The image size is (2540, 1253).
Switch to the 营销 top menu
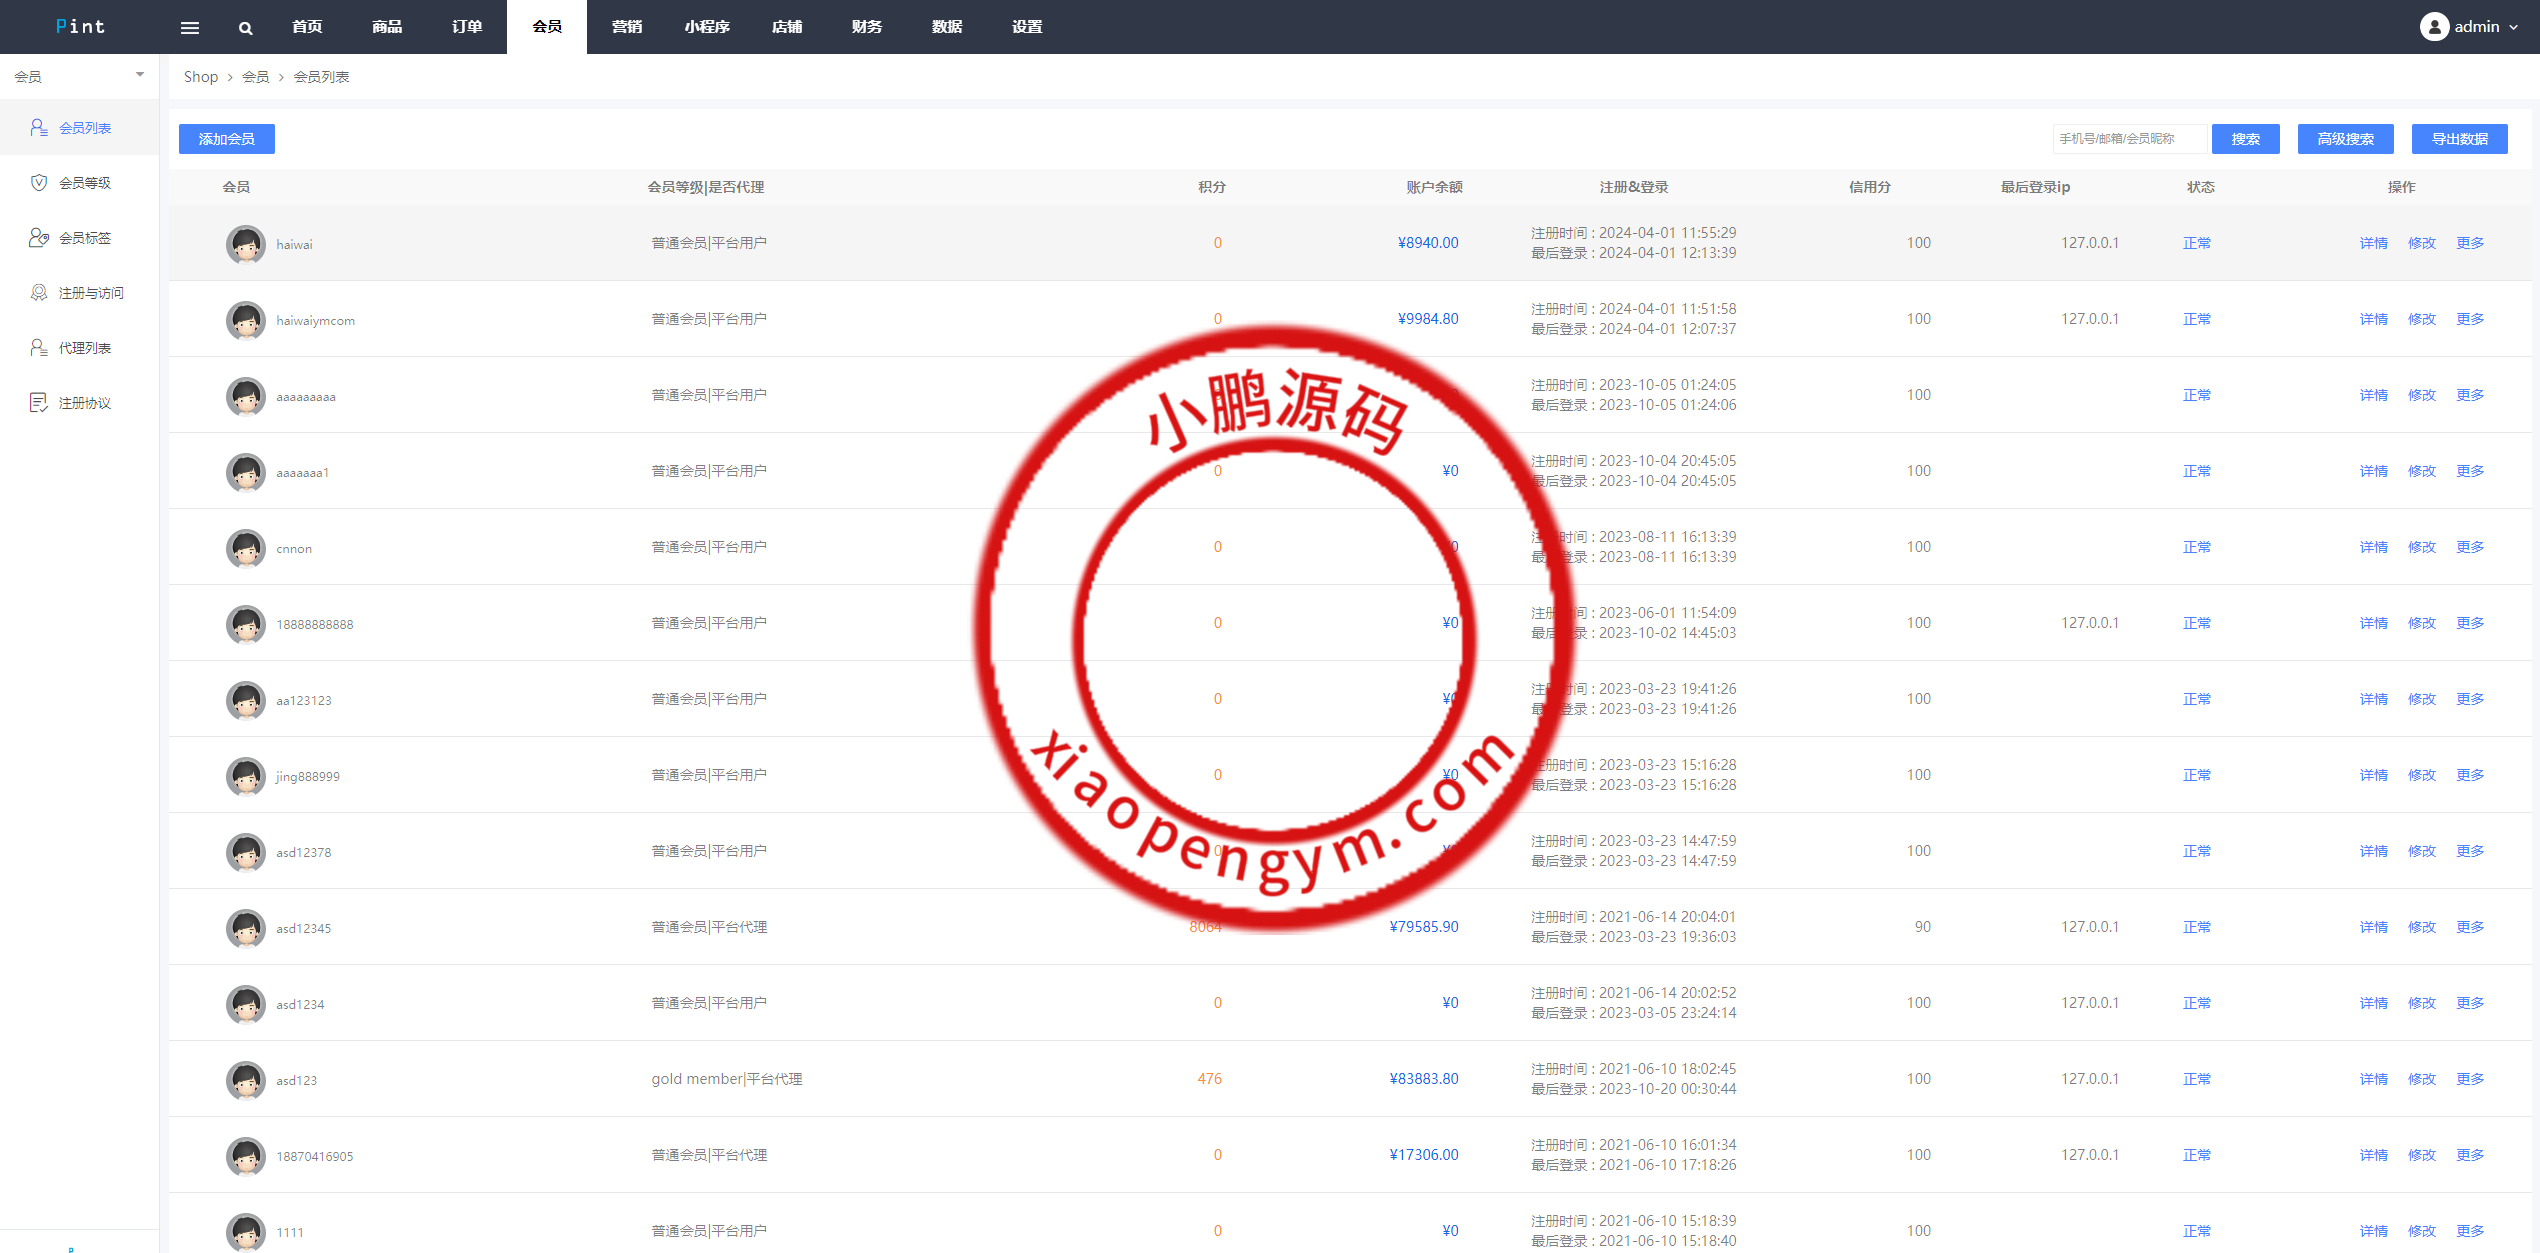(627, 27)
